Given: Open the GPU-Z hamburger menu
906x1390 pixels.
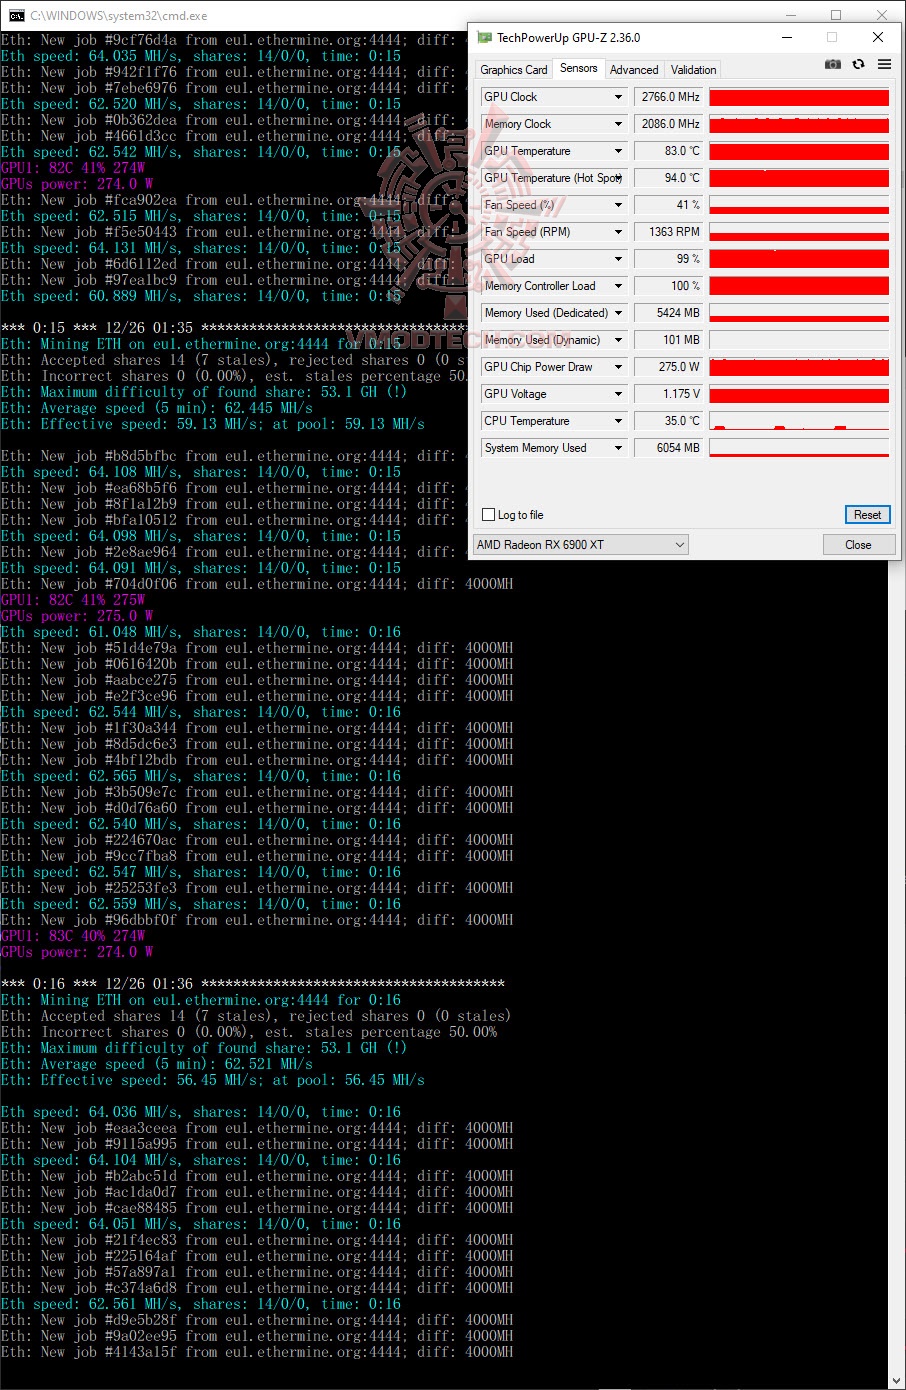Looking at the screenshot, I should coord(884,64).
